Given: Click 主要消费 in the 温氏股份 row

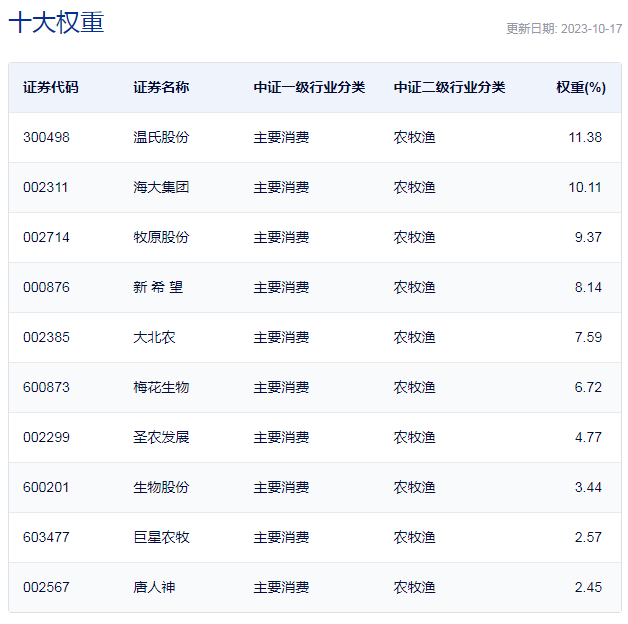Looking at the screenshot, I should pos(281,137).
